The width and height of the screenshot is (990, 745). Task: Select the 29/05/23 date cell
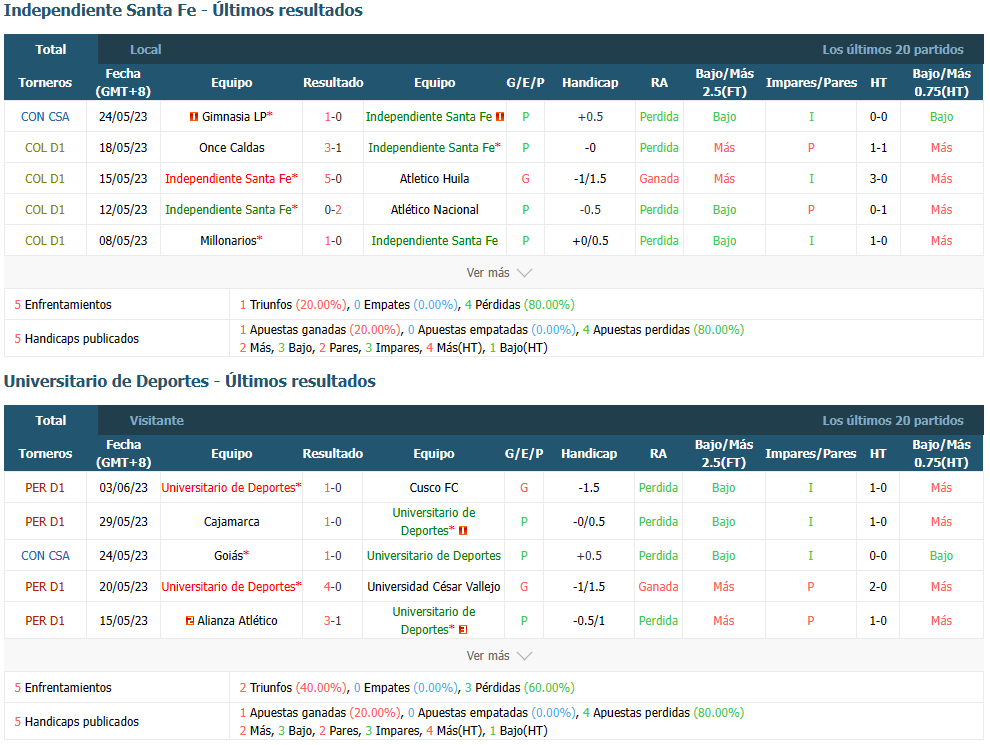123,522
